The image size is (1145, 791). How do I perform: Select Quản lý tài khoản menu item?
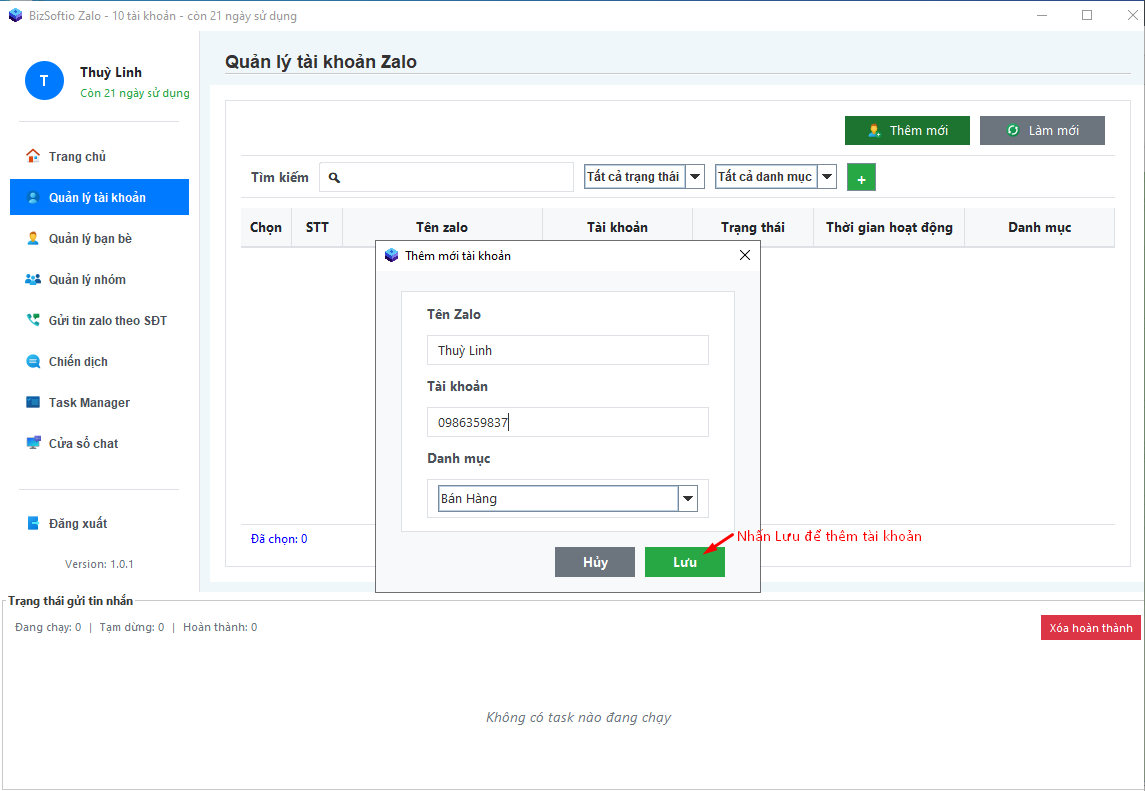coord(99,197)
